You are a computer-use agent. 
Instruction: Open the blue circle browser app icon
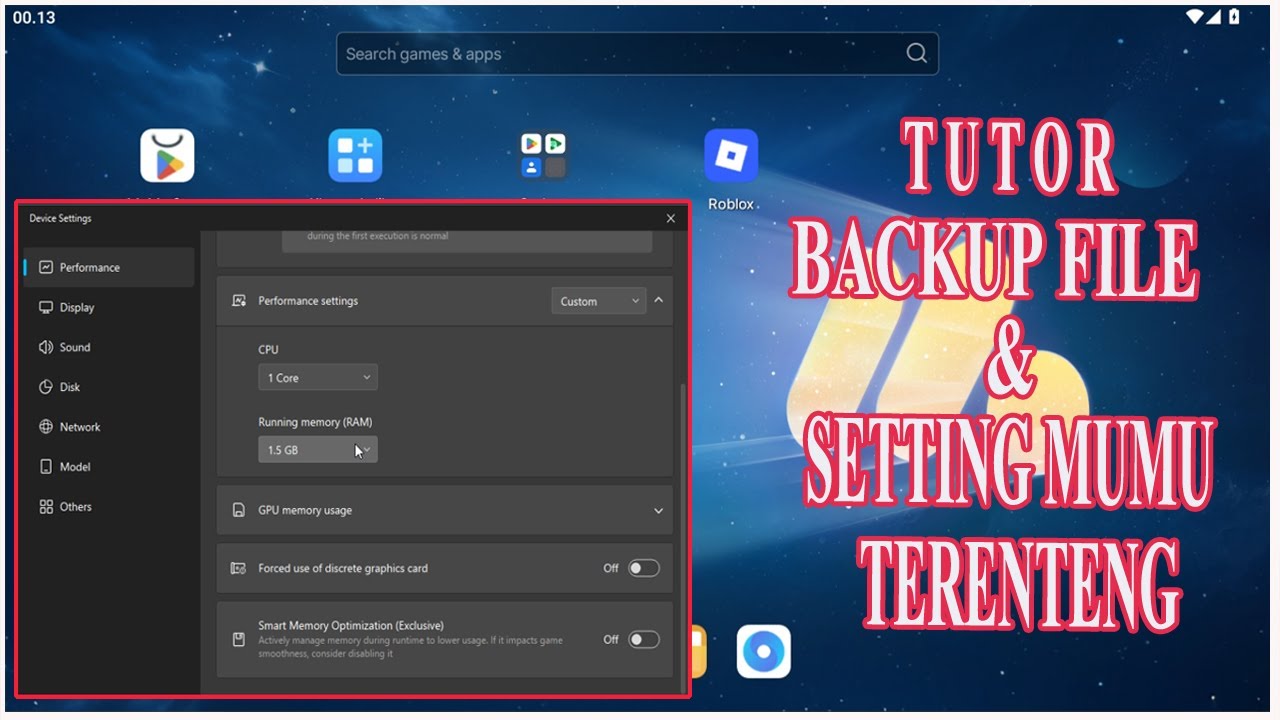pos(764,652)
